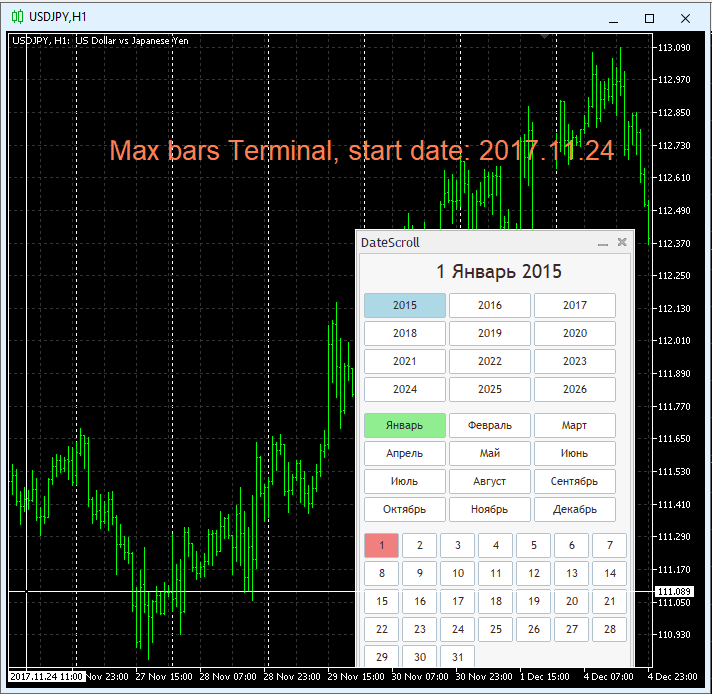Choose month Февраль
The height and width of the screenshot is (694, 712).
tap(490, 426)
